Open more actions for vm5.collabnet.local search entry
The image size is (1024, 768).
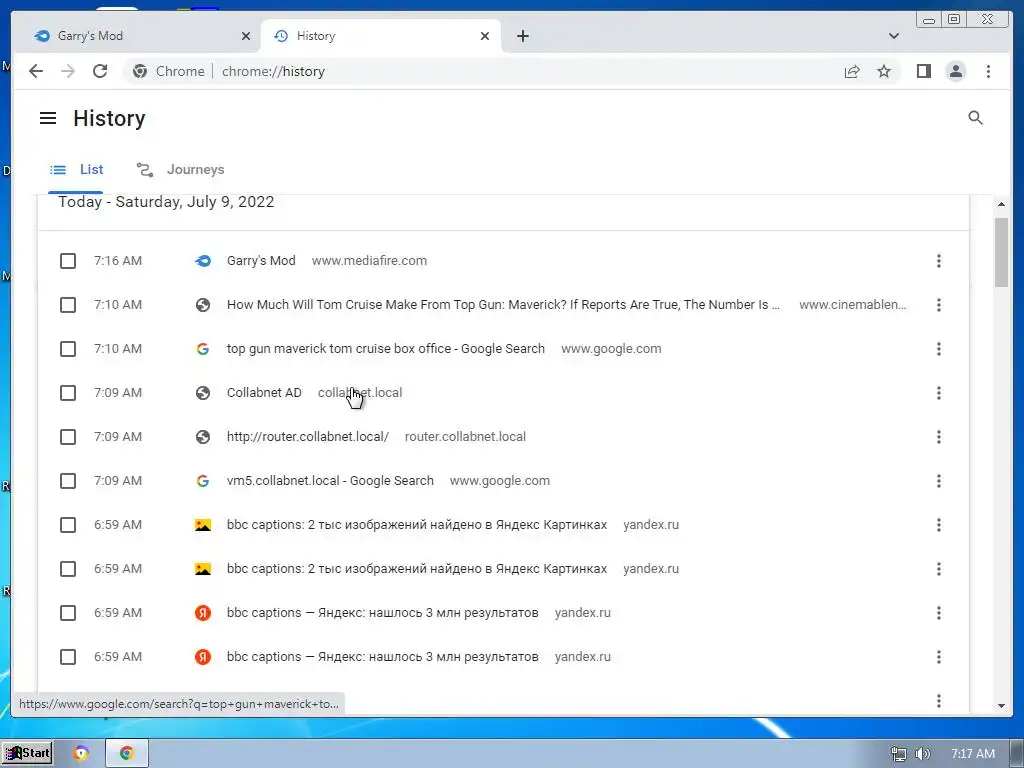(x=938, y=481)
